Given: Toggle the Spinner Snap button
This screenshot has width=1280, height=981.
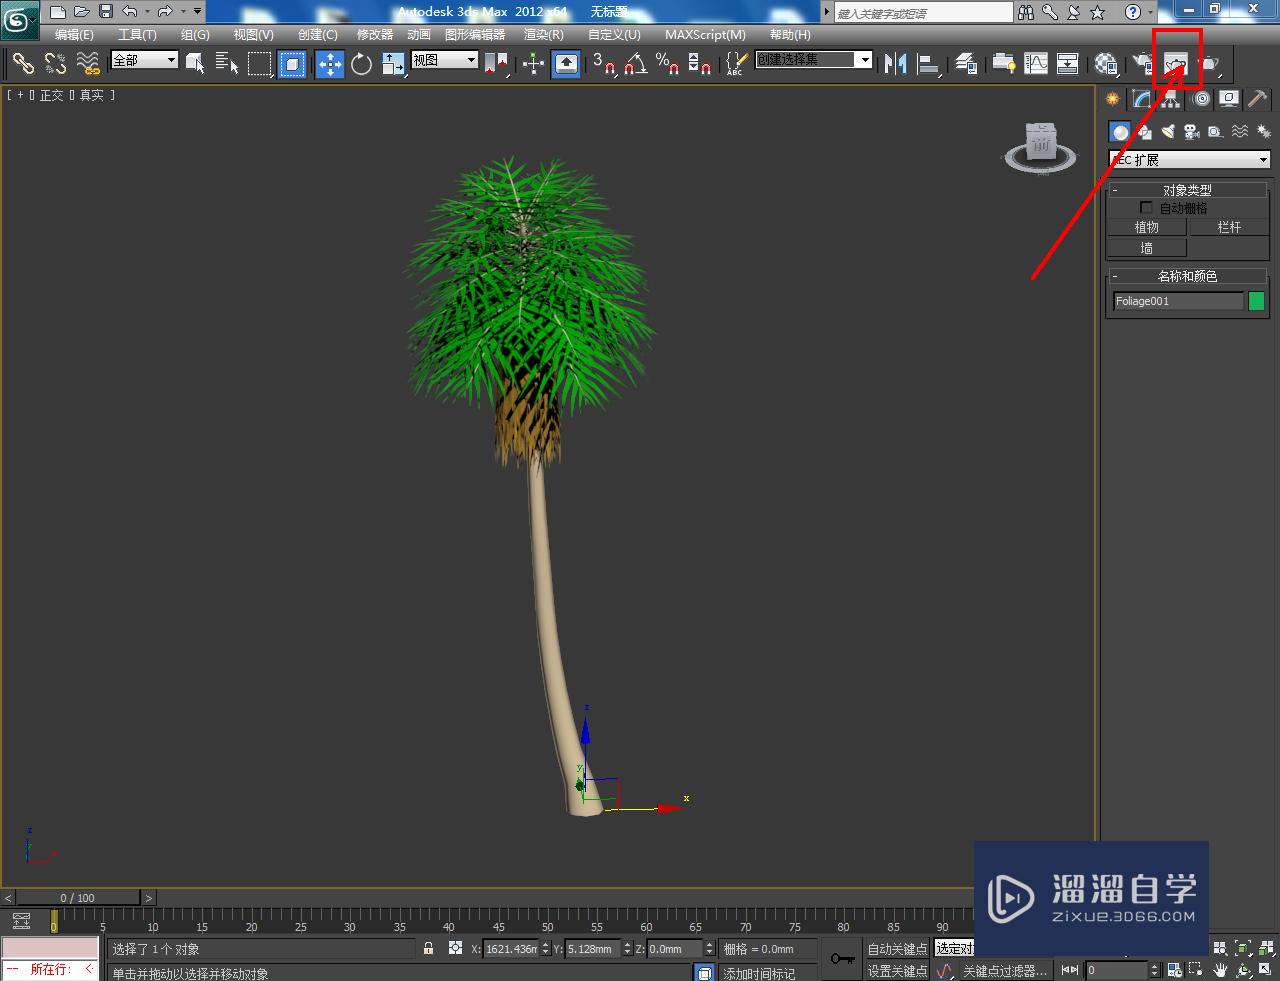Looking at the screenshot, I should pos(700,64).
